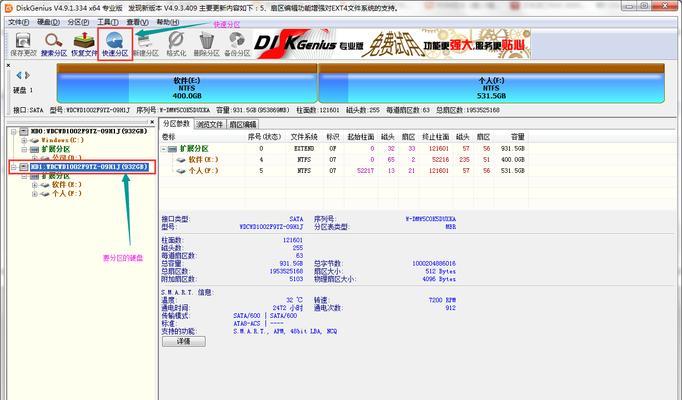Open the 硬盘(D) menu
This screenshot has width=682, height=400.
point(48,22)
